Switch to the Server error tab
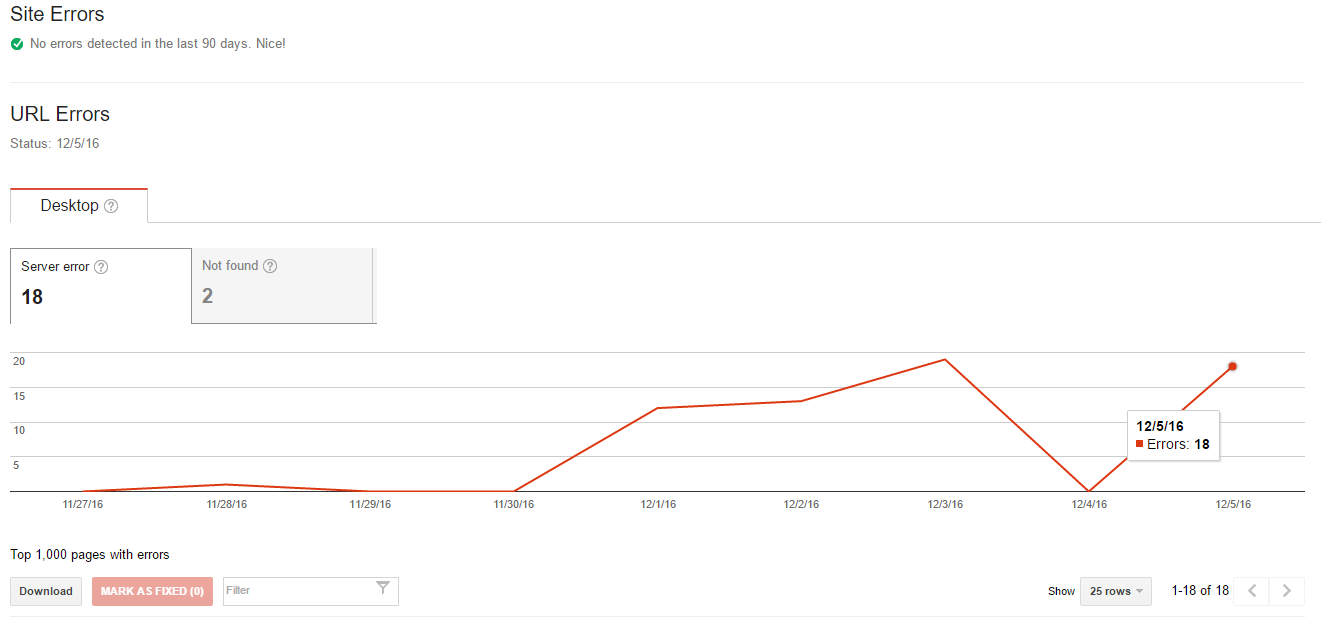Viewport: 1337px width, 619px height. coord(100,286)
